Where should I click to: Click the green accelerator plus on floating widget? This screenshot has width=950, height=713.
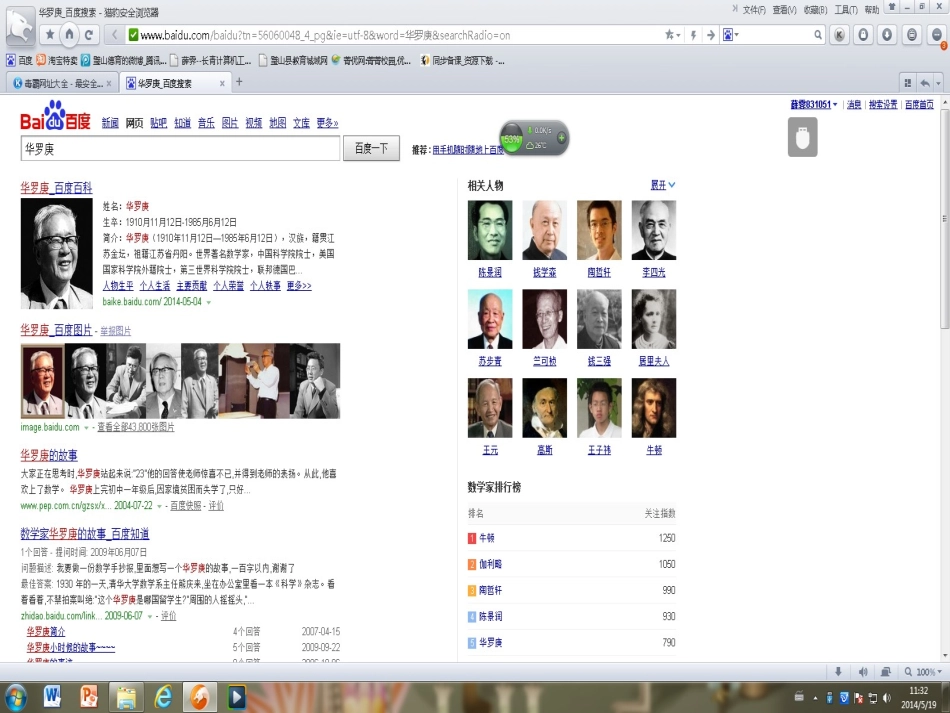(x=561, y=138)
